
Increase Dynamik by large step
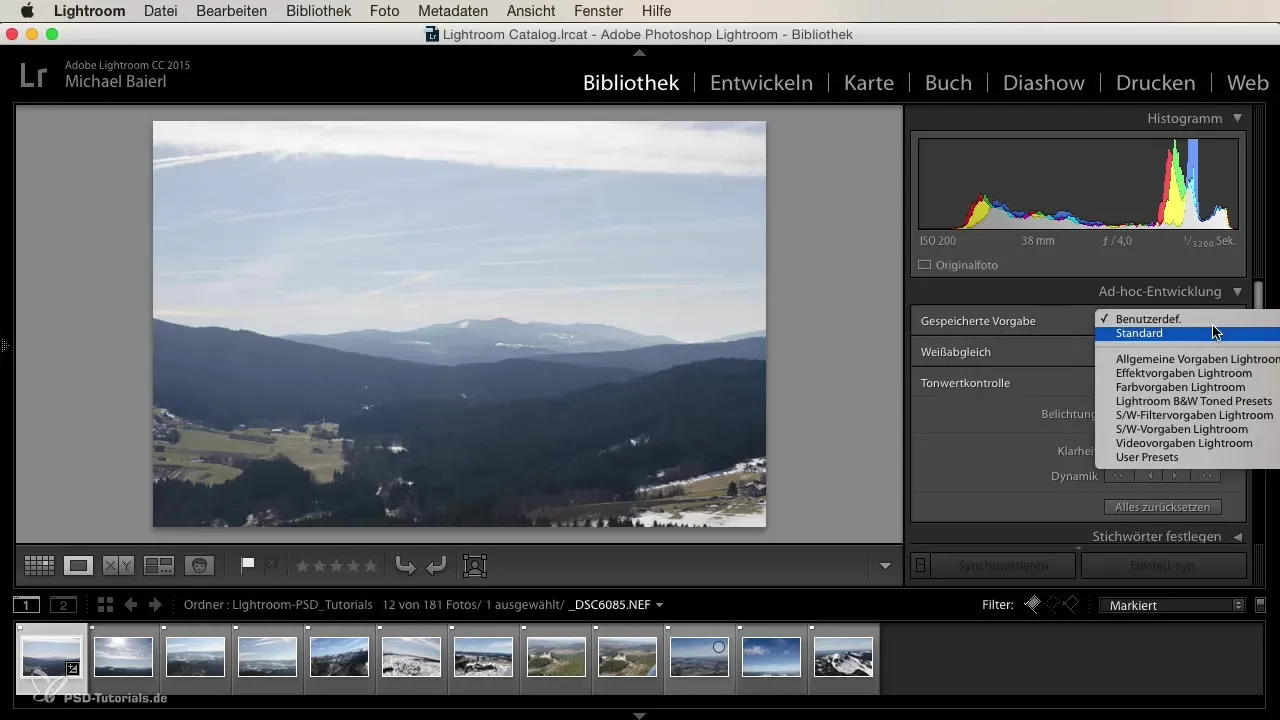tap(1207, 476)
